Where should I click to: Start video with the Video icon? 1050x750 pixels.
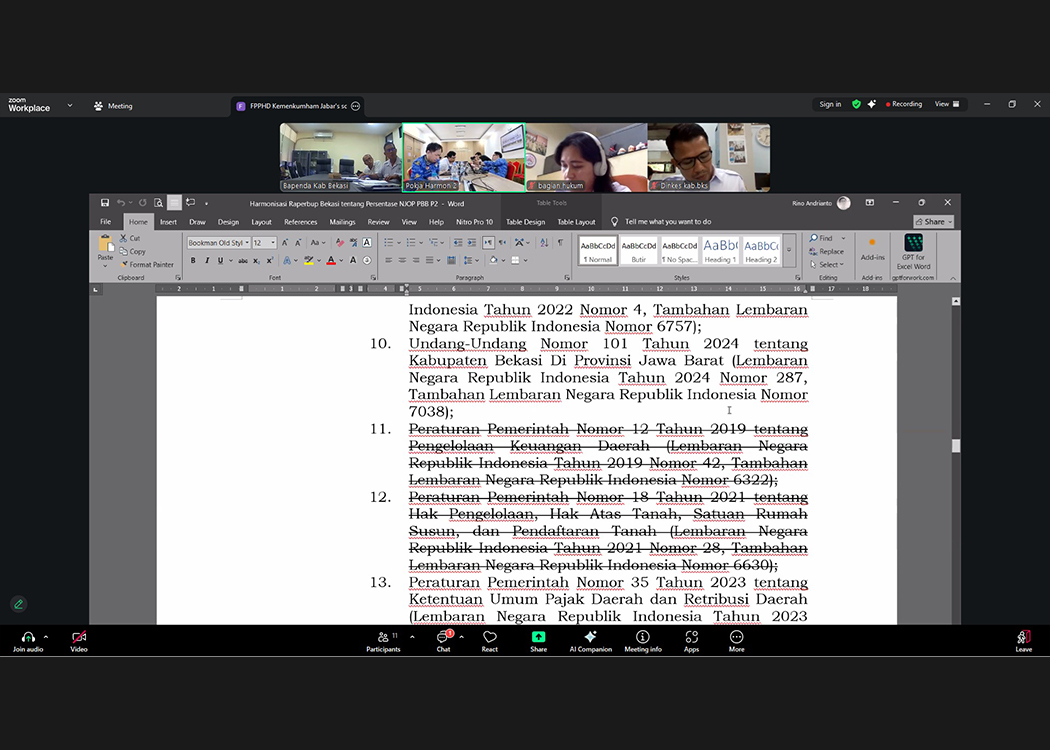click(79, 639)
